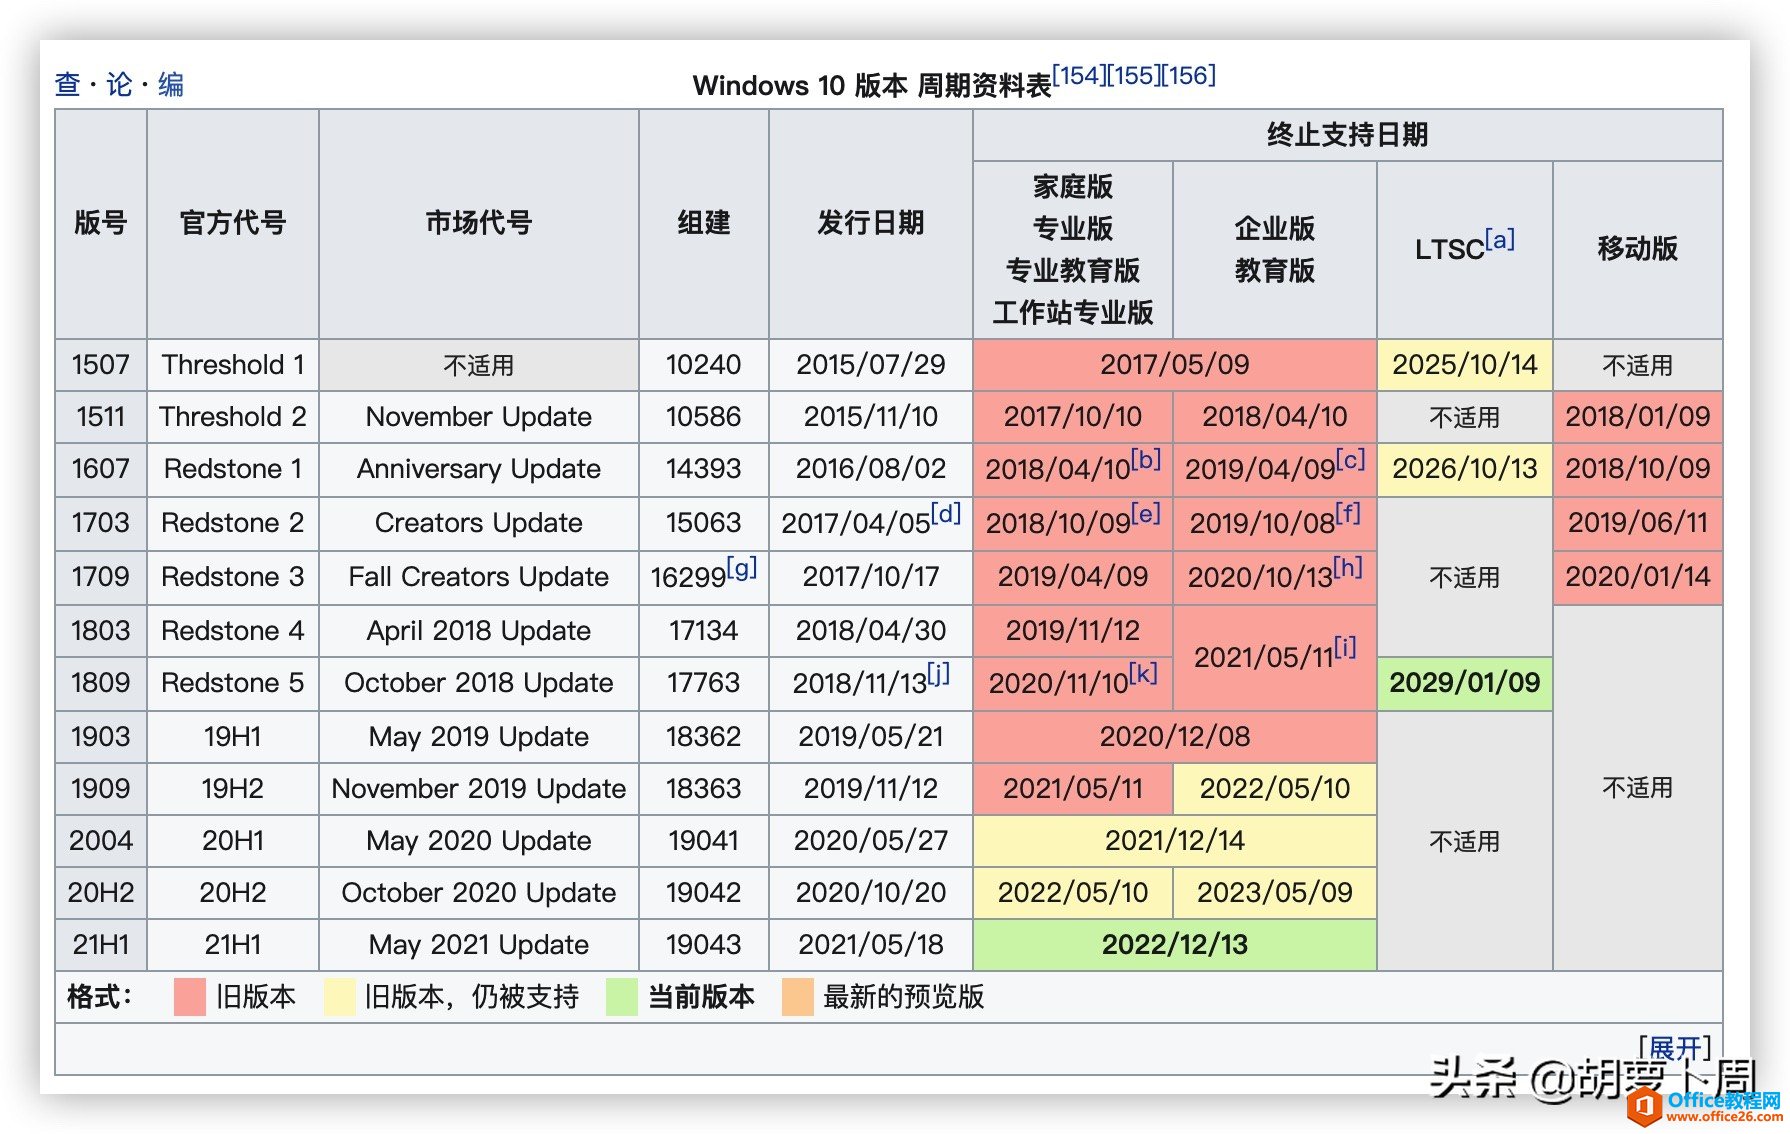
Task: Click footnote [h] on 2020/10/13
Action: pos(1348,567)
